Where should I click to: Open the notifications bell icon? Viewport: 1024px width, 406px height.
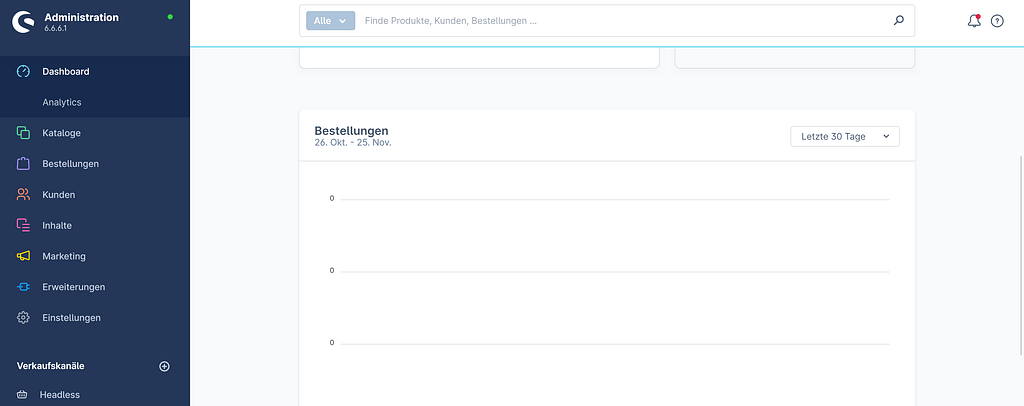click(974, 20)
